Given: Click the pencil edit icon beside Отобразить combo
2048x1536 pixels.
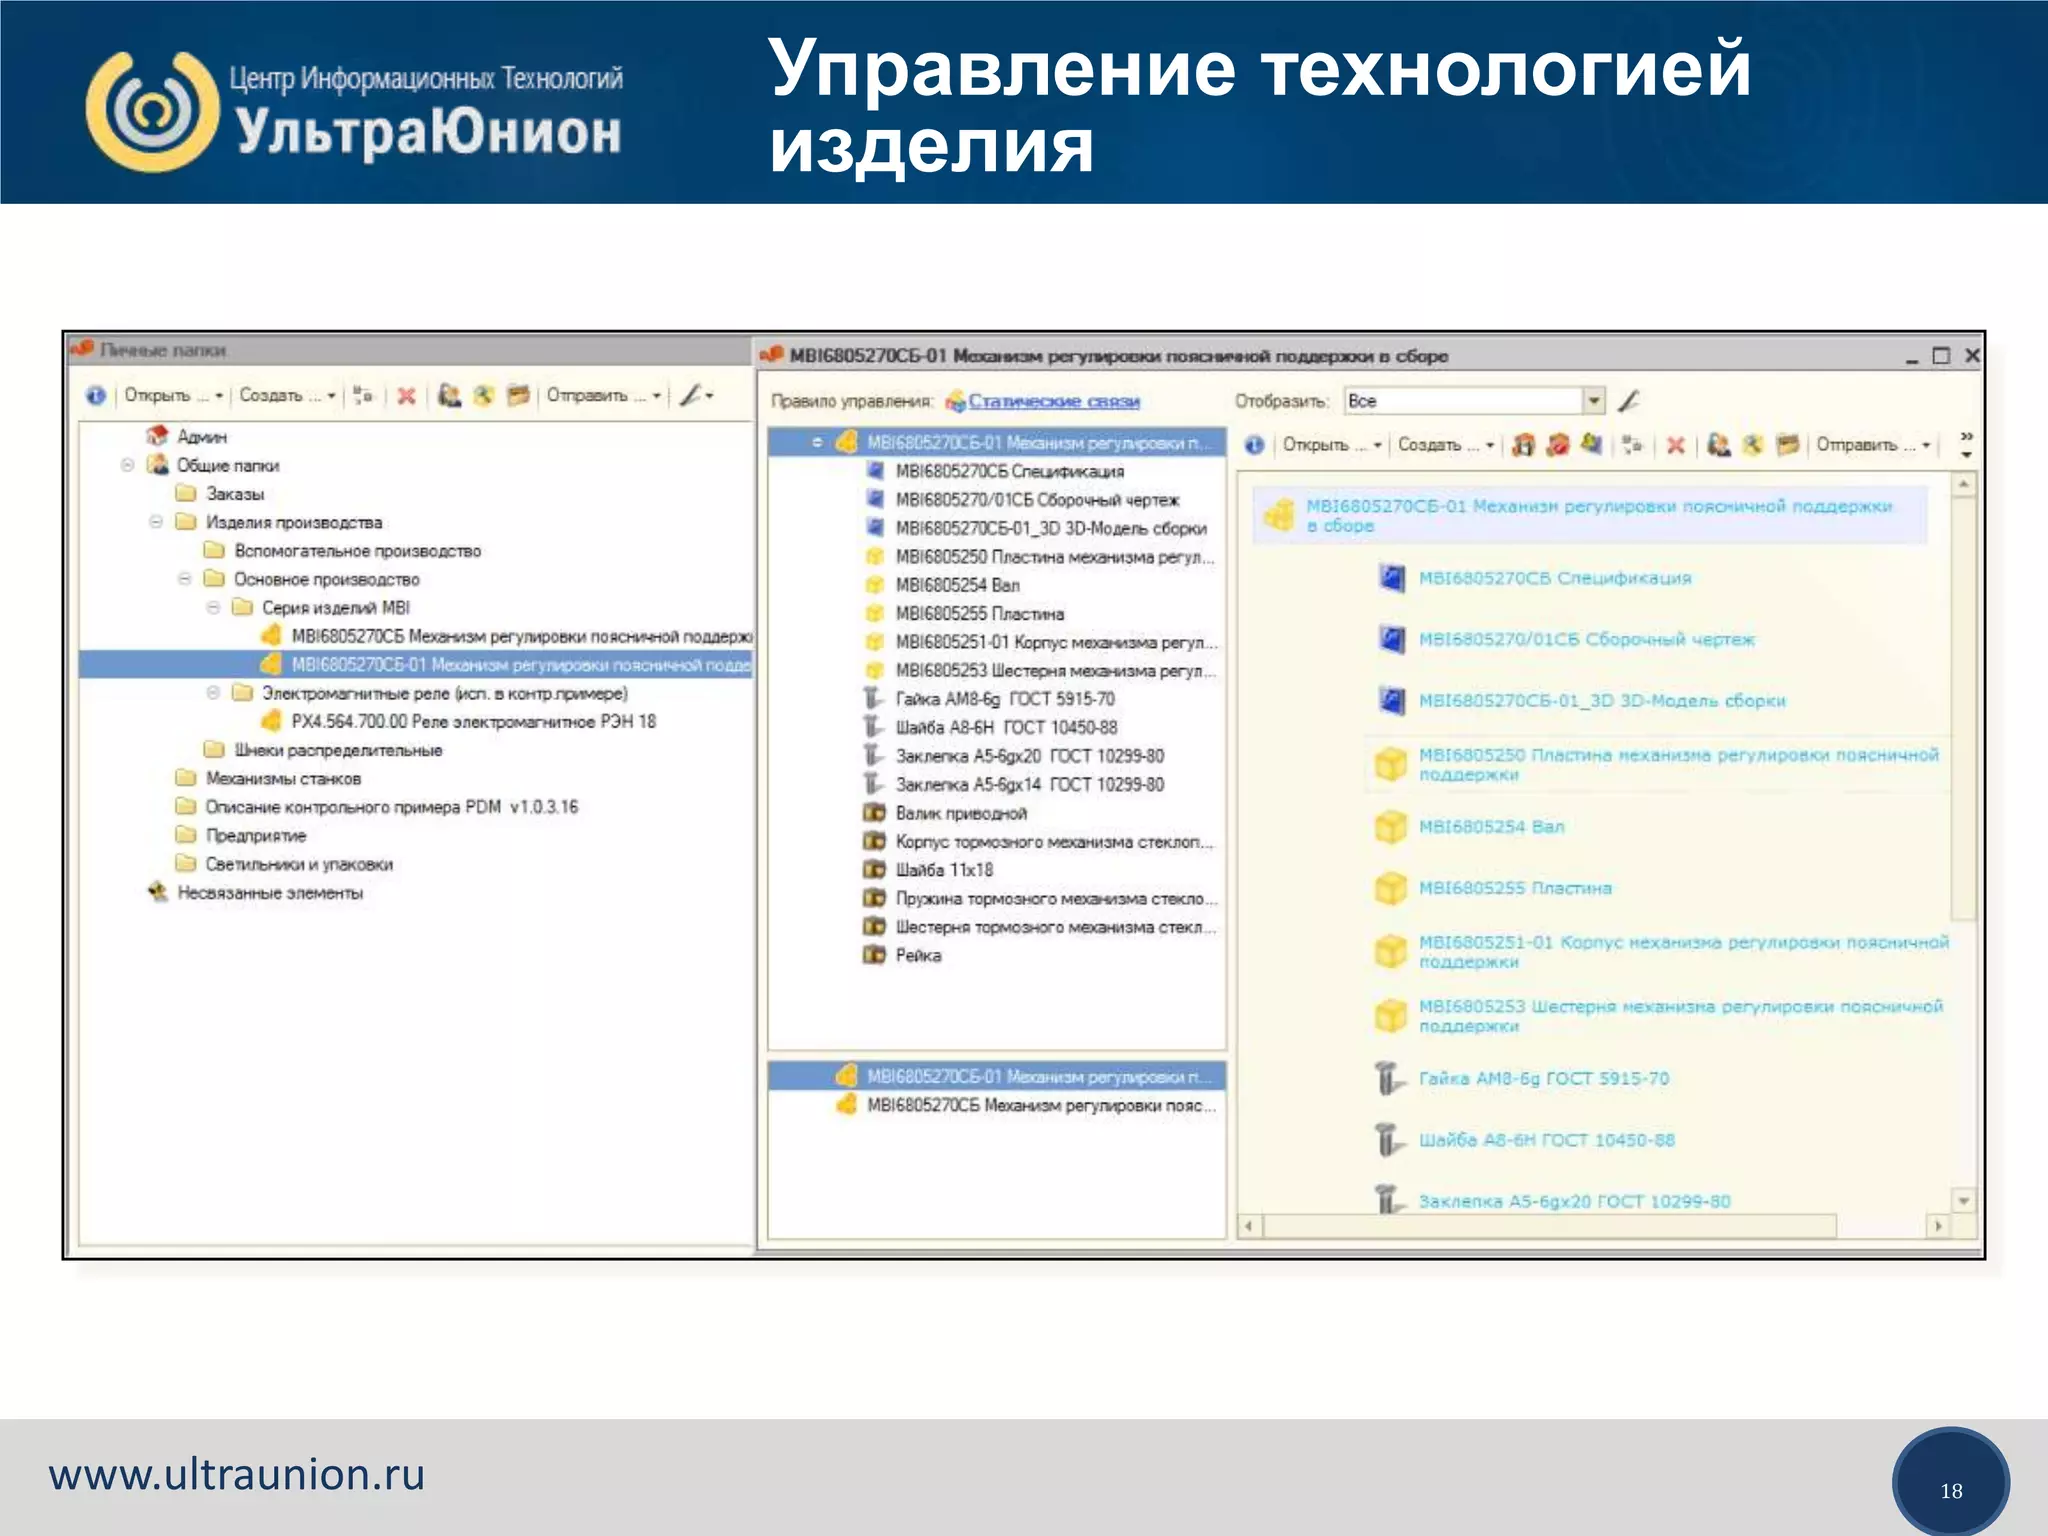Looking at the screenshot, I should coord(1629,401).
